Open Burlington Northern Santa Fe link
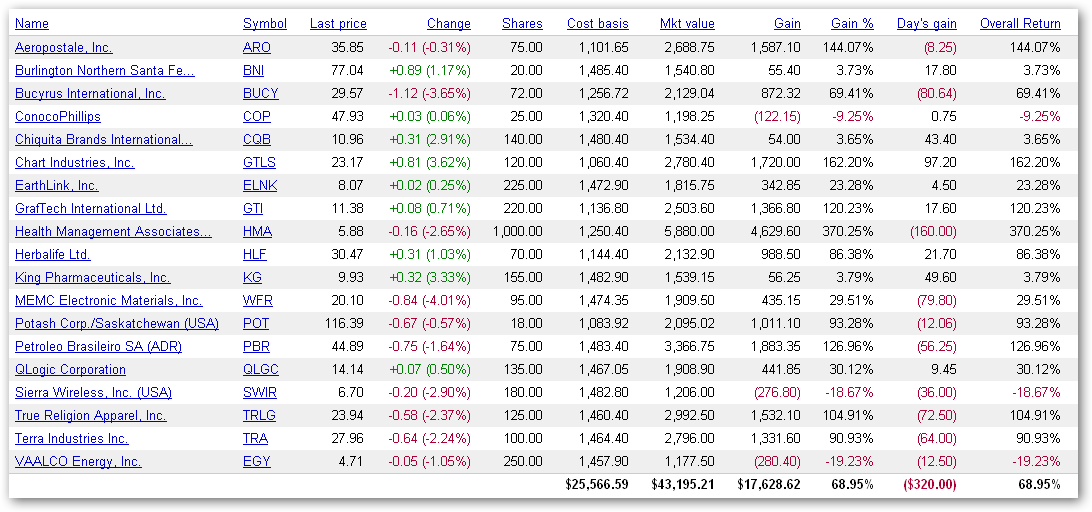The width and height of the screenshot is (1092, 512). 104,70
